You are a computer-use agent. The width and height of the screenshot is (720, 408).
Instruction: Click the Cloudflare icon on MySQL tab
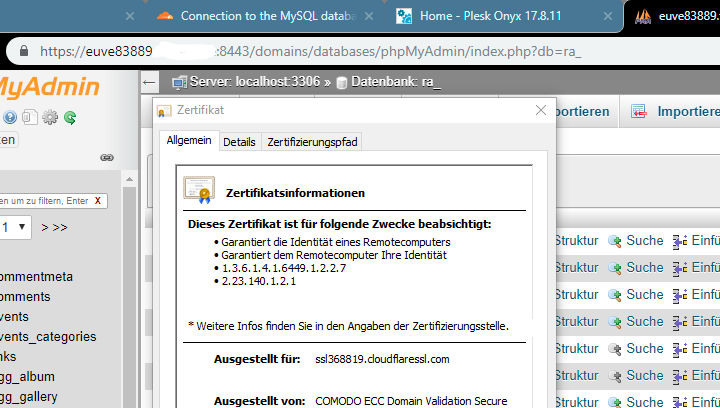tap(165, 16)
